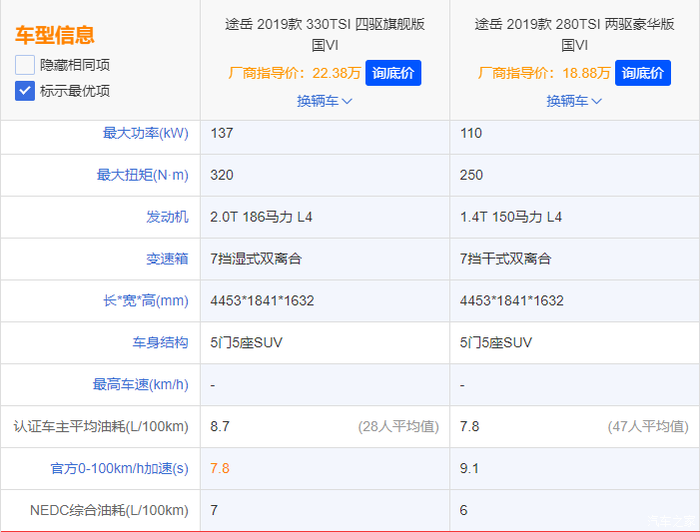Open 换辆车 dropdown under the 280TSI model
Image resolution: width=700 pixels, height=532 pixels.
click(x=574, y=101)
